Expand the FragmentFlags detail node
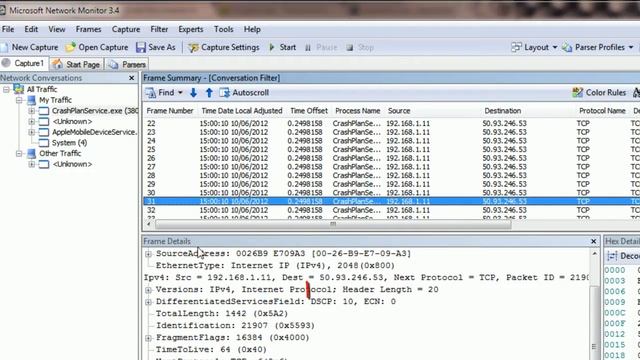The image size is (640, 360). [148, 338]
